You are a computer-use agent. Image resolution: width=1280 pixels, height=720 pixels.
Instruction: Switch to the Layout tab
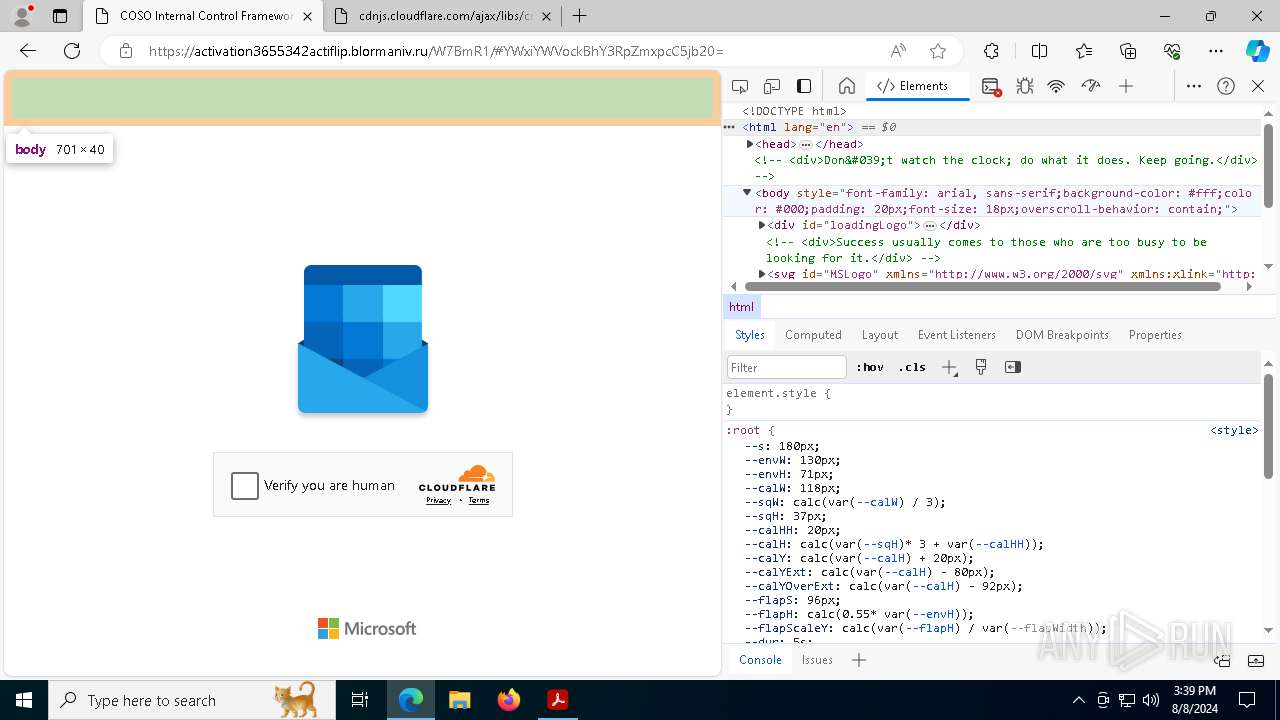[x=880, y=335]
